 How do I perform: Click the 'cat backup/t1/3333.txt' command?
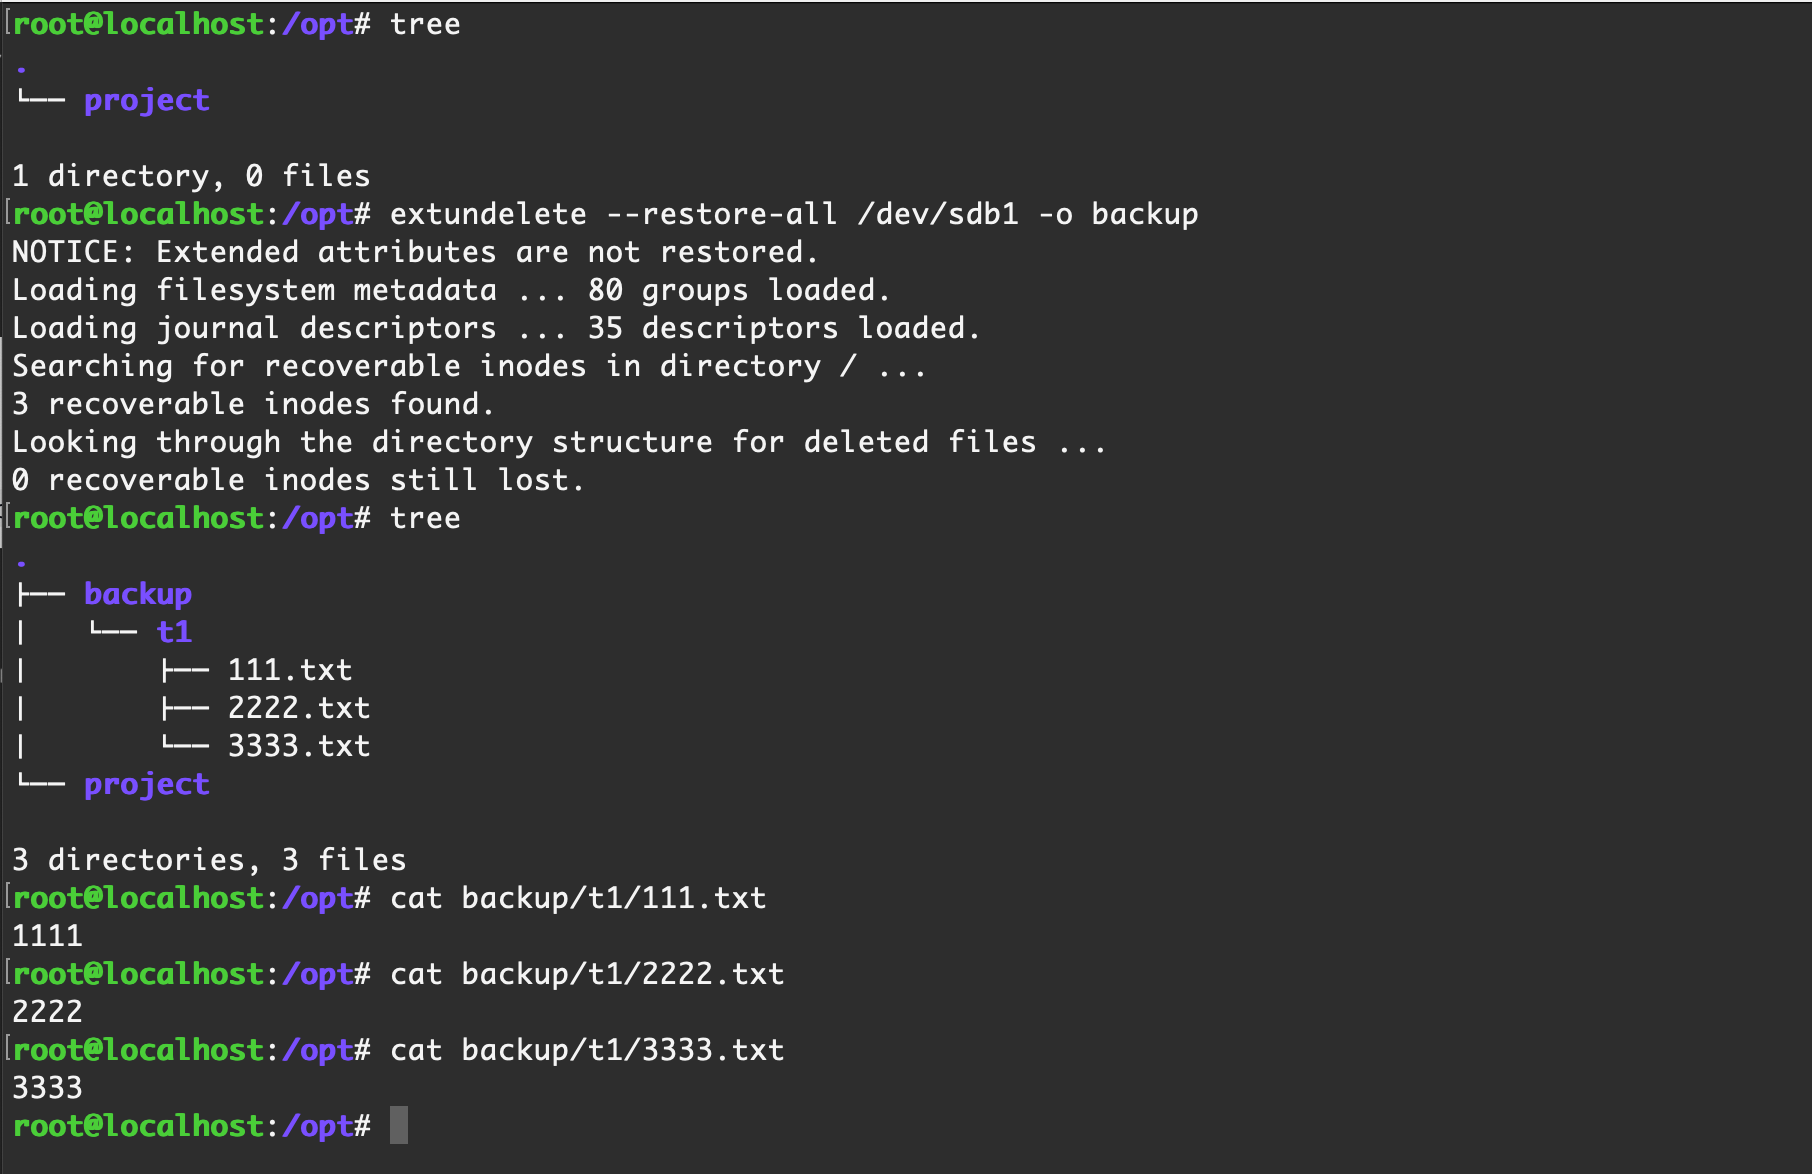tap(587, 1050)
